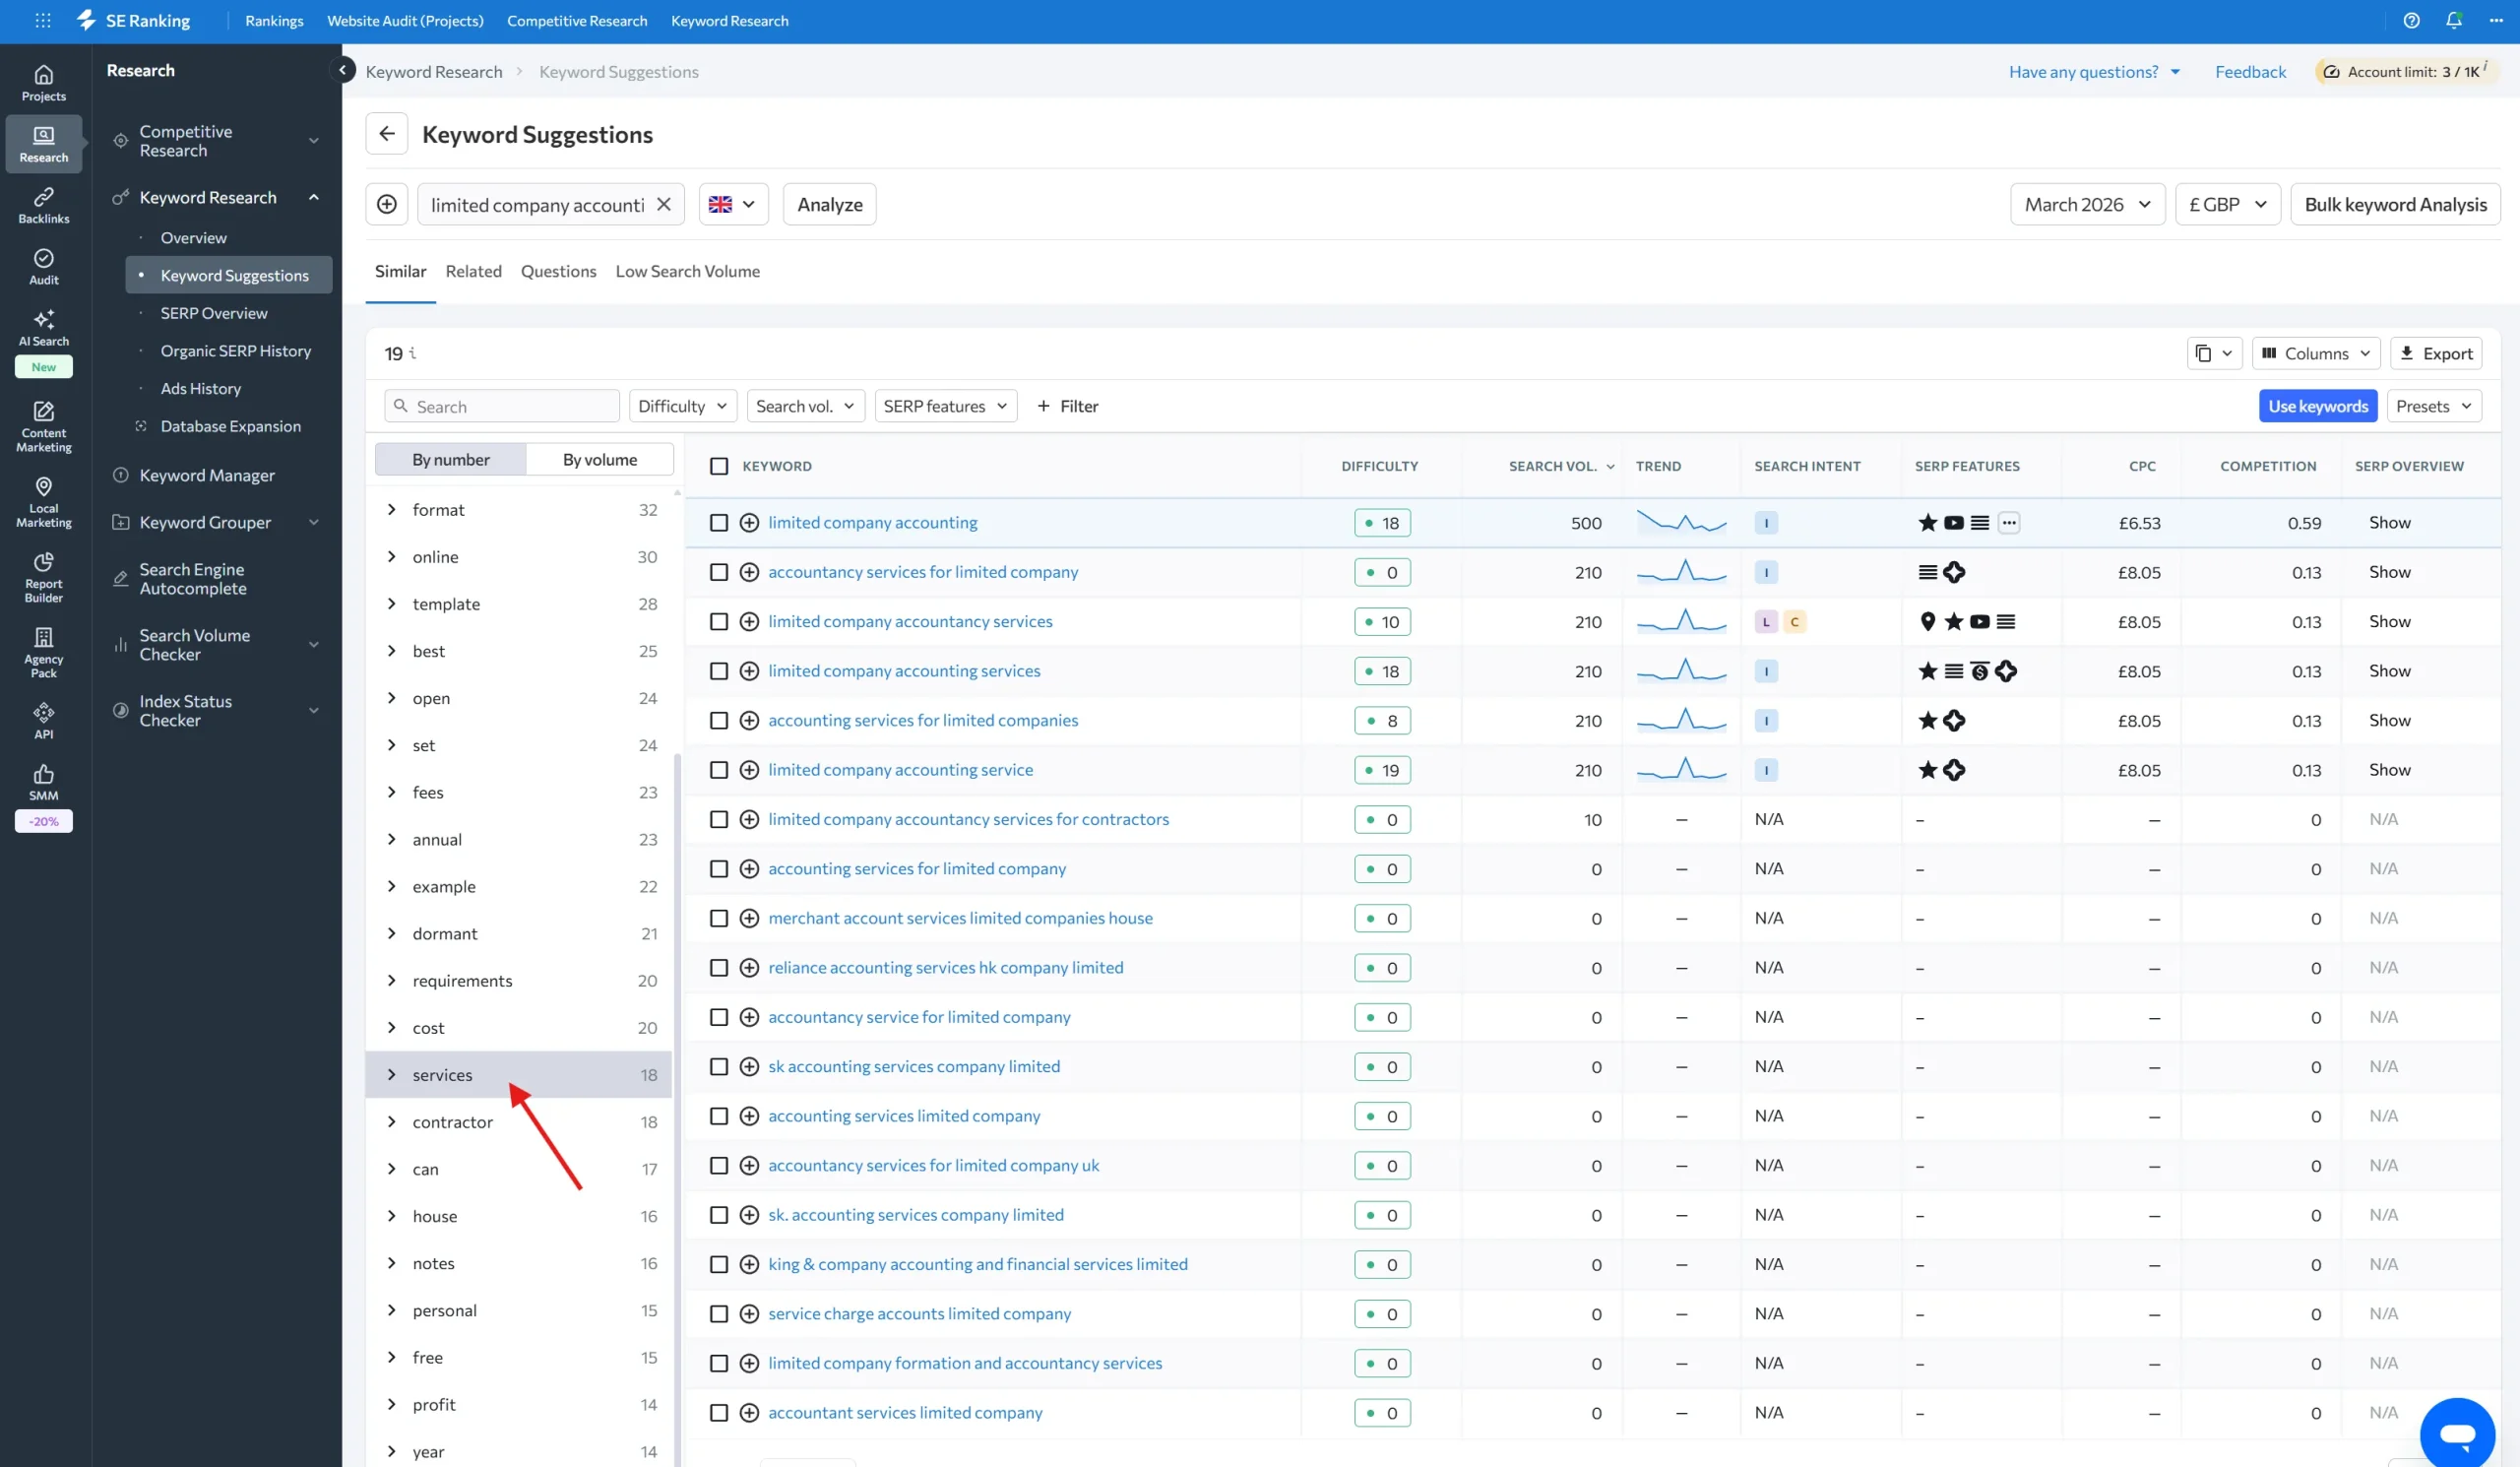This screenshot has width=2520, height=1467.
Task: Click the add keyword plus icon
Action: coord(386,204)
